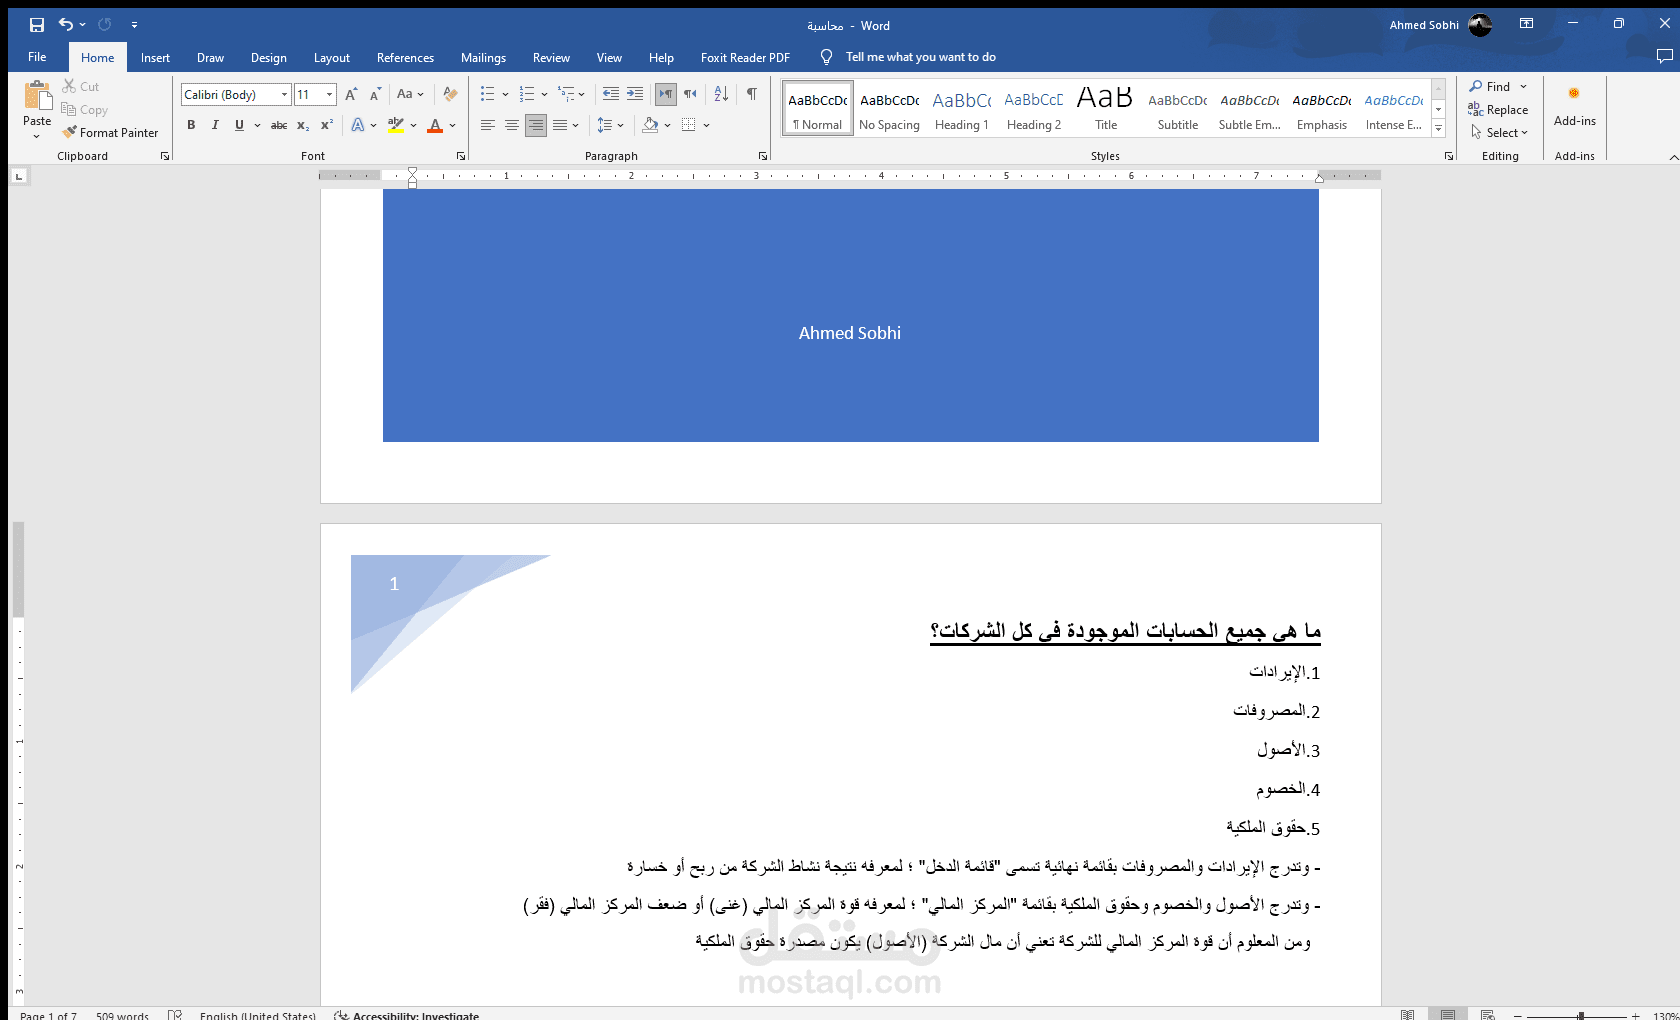Clear all formatting from selection
The image size is (1680, 1020).
pyautogui.click(x=450, y=95)
